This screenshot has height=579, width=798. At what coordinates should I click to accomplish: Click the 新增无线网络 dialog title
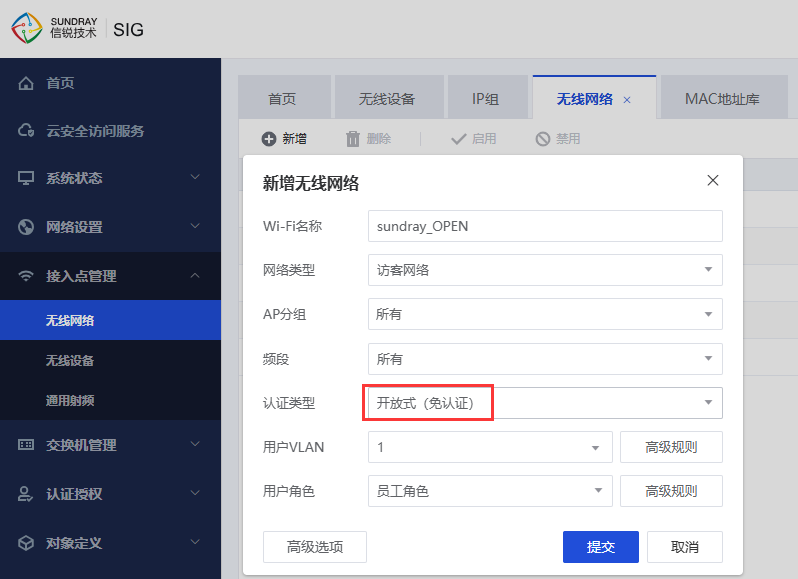pos(311,183)
